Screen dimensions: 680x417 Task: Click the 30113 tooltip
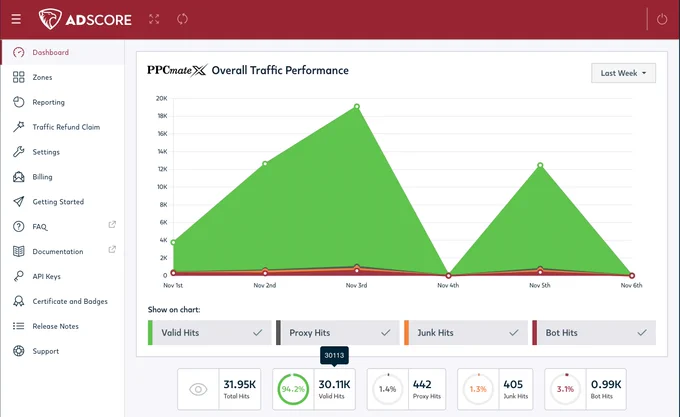[334, 355]
